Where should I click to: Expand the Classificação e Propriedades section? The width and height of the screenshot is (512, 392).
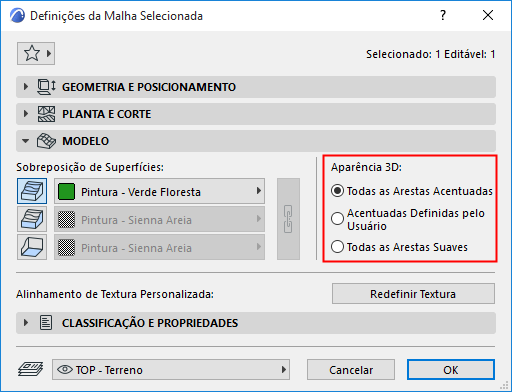pos(26,323)
